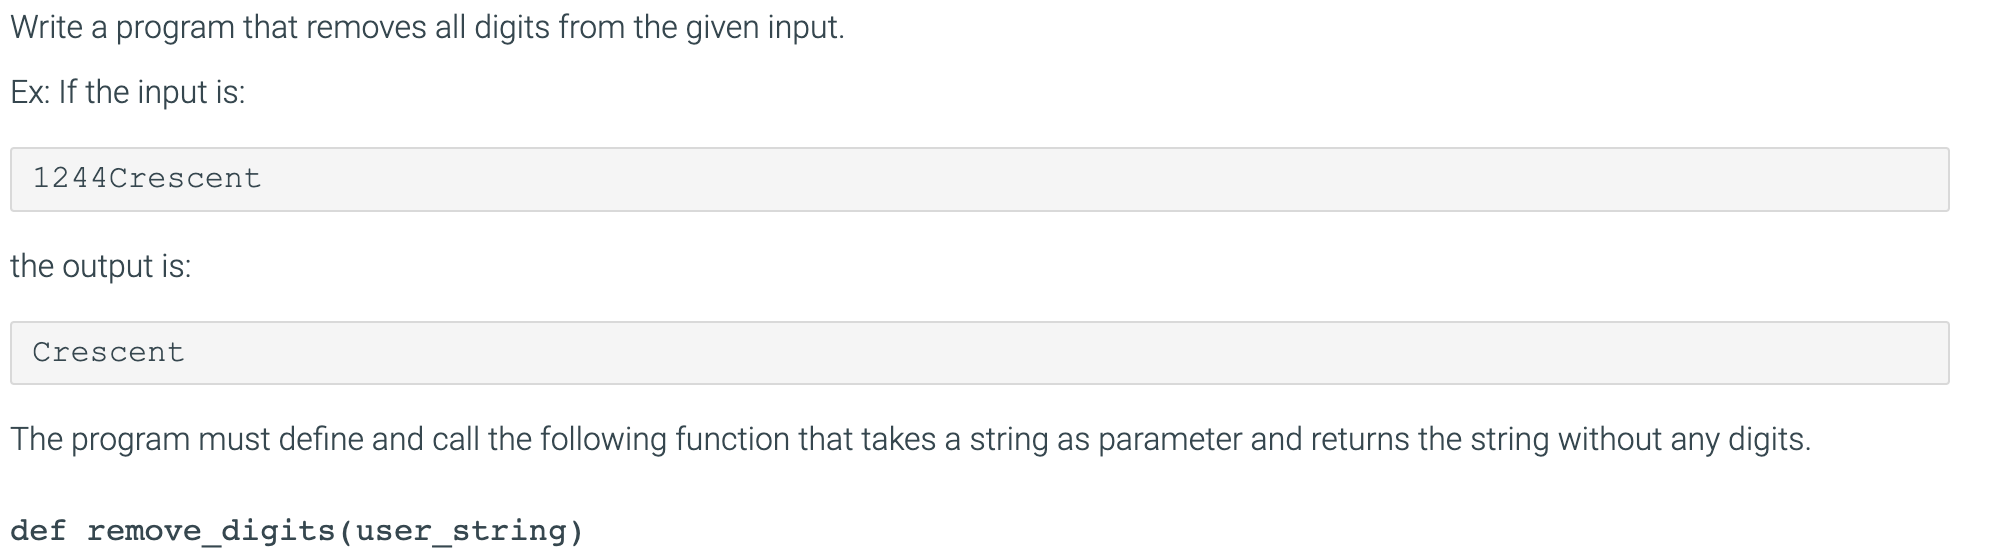Click empty area of the output example box
This screenshot has width=1994, height=558.
point(1100,353)
